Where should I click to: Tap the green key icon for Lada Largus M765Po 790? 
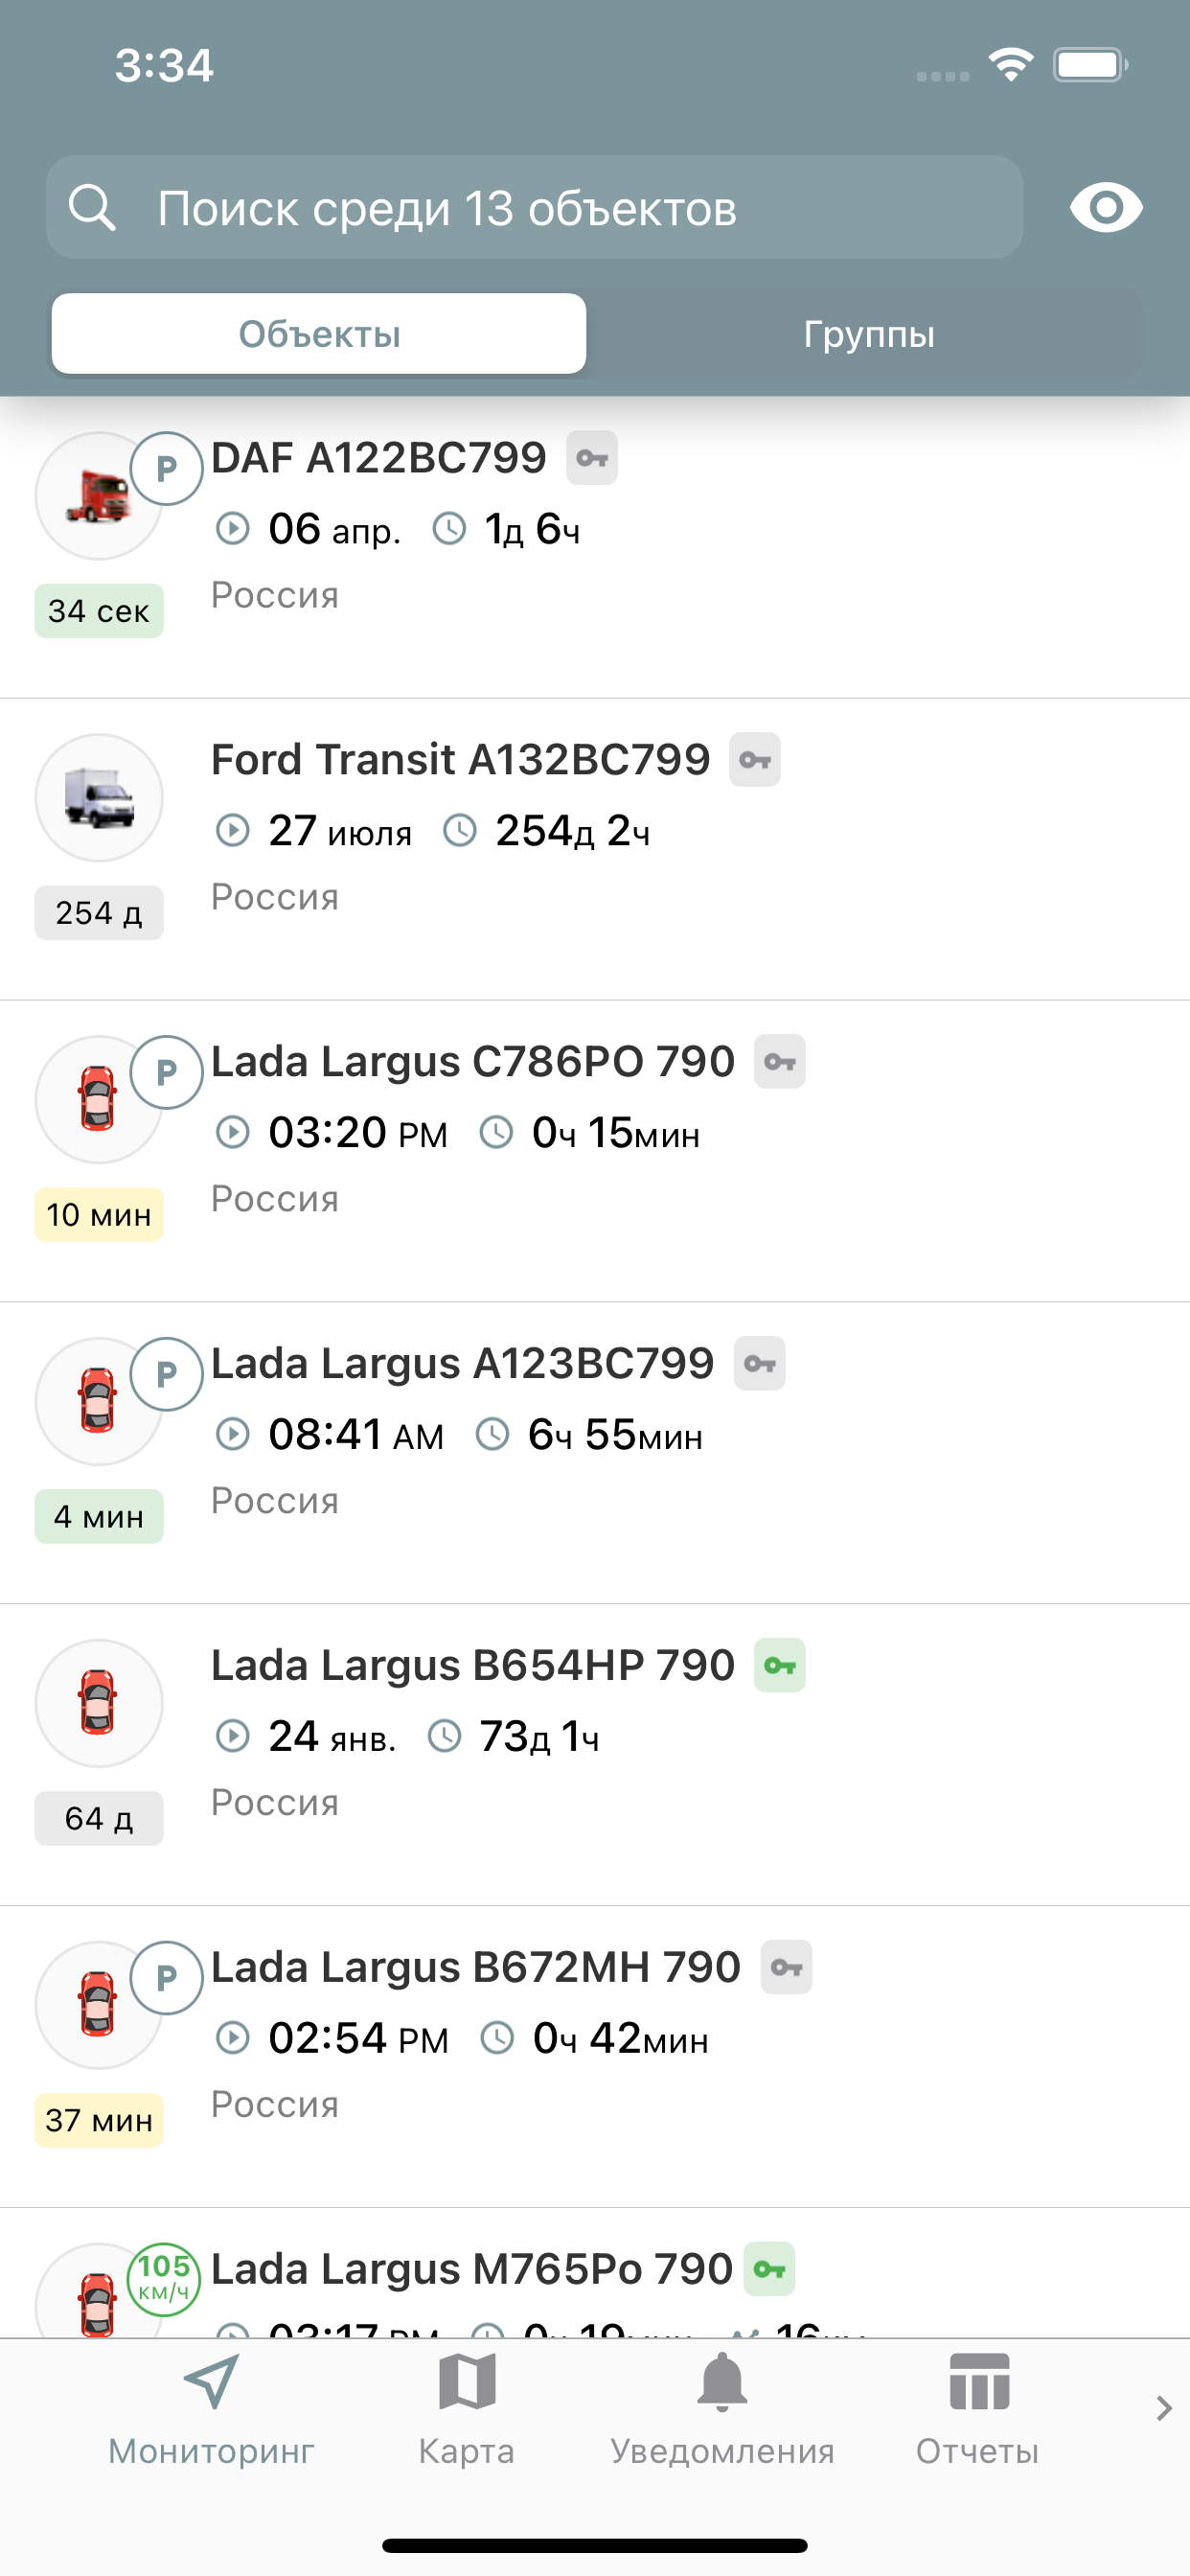pos(769,2269)
